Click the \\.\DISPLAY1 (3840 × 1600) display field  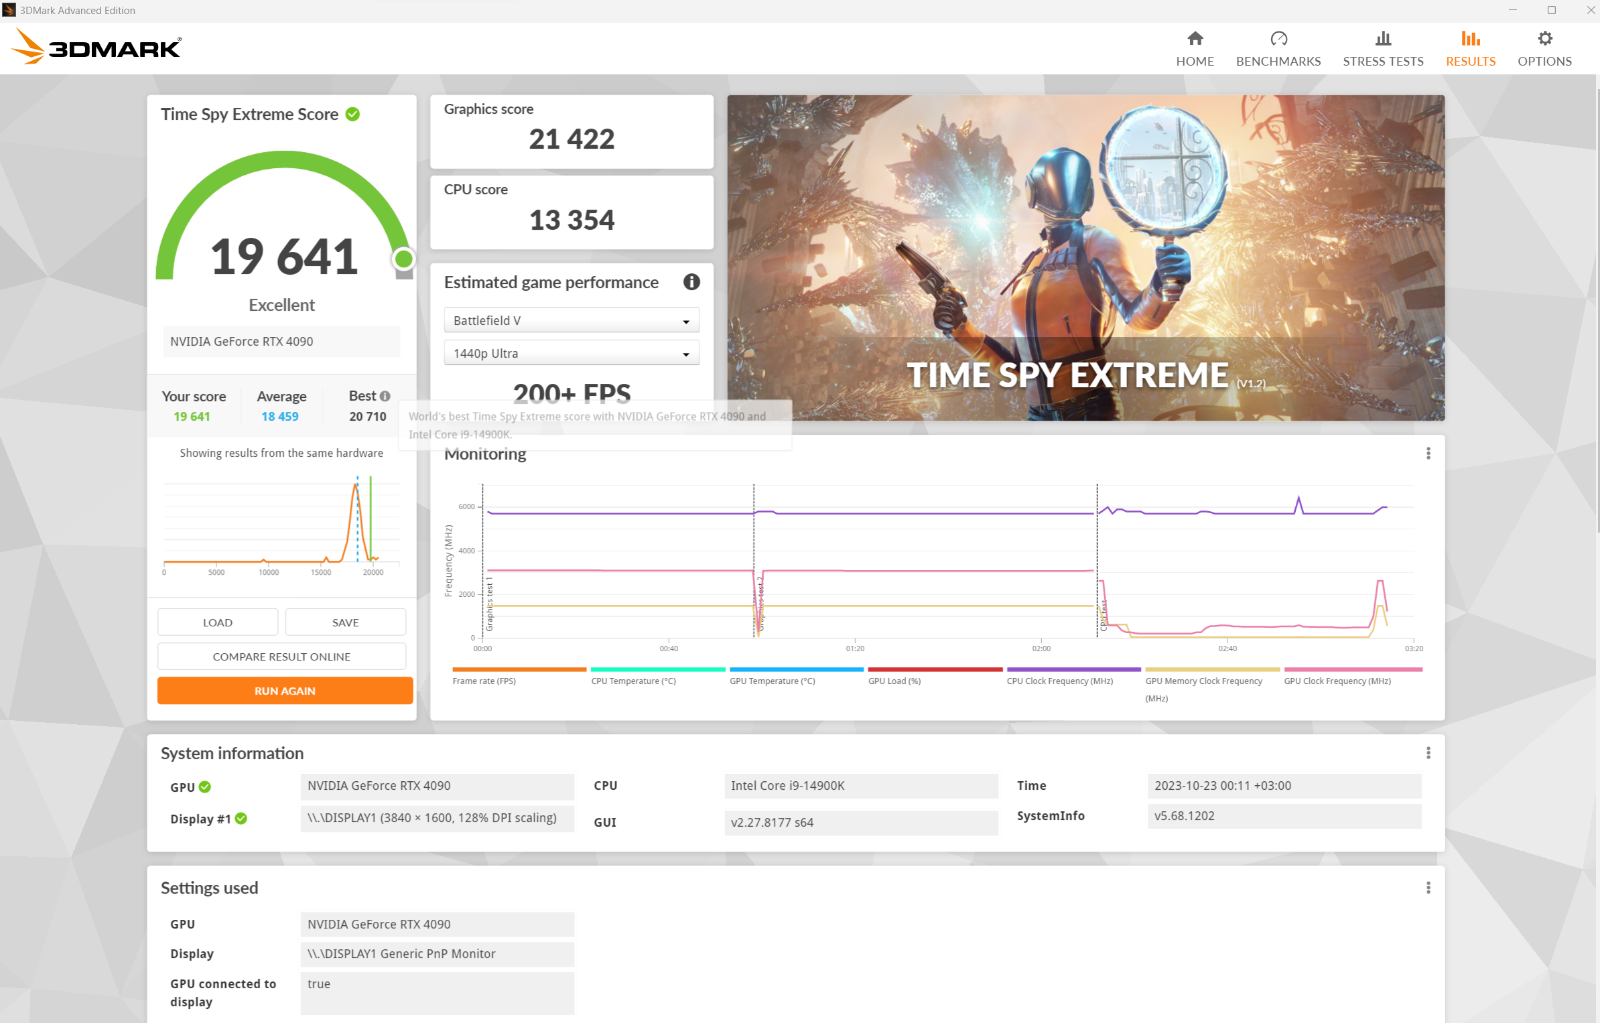tap(437, 818)
